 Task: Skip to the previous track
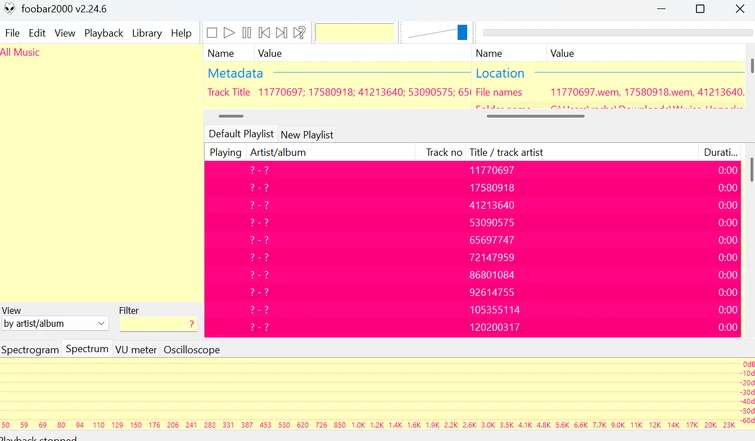click(264, 33)
